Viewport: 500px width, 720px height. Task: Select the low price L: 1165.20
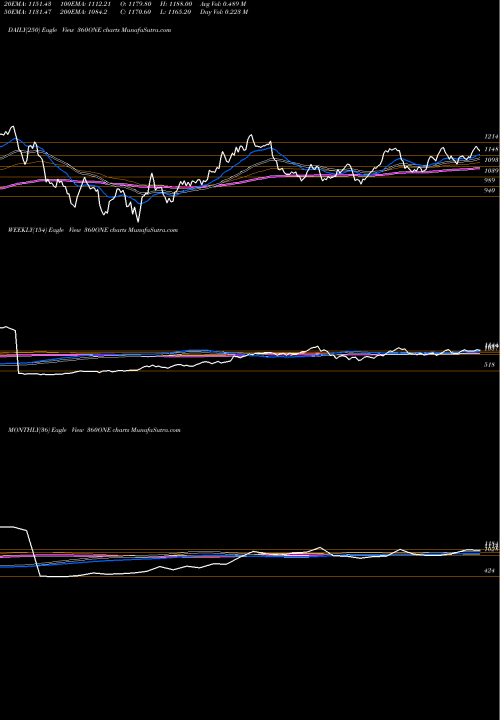(176, 12)
